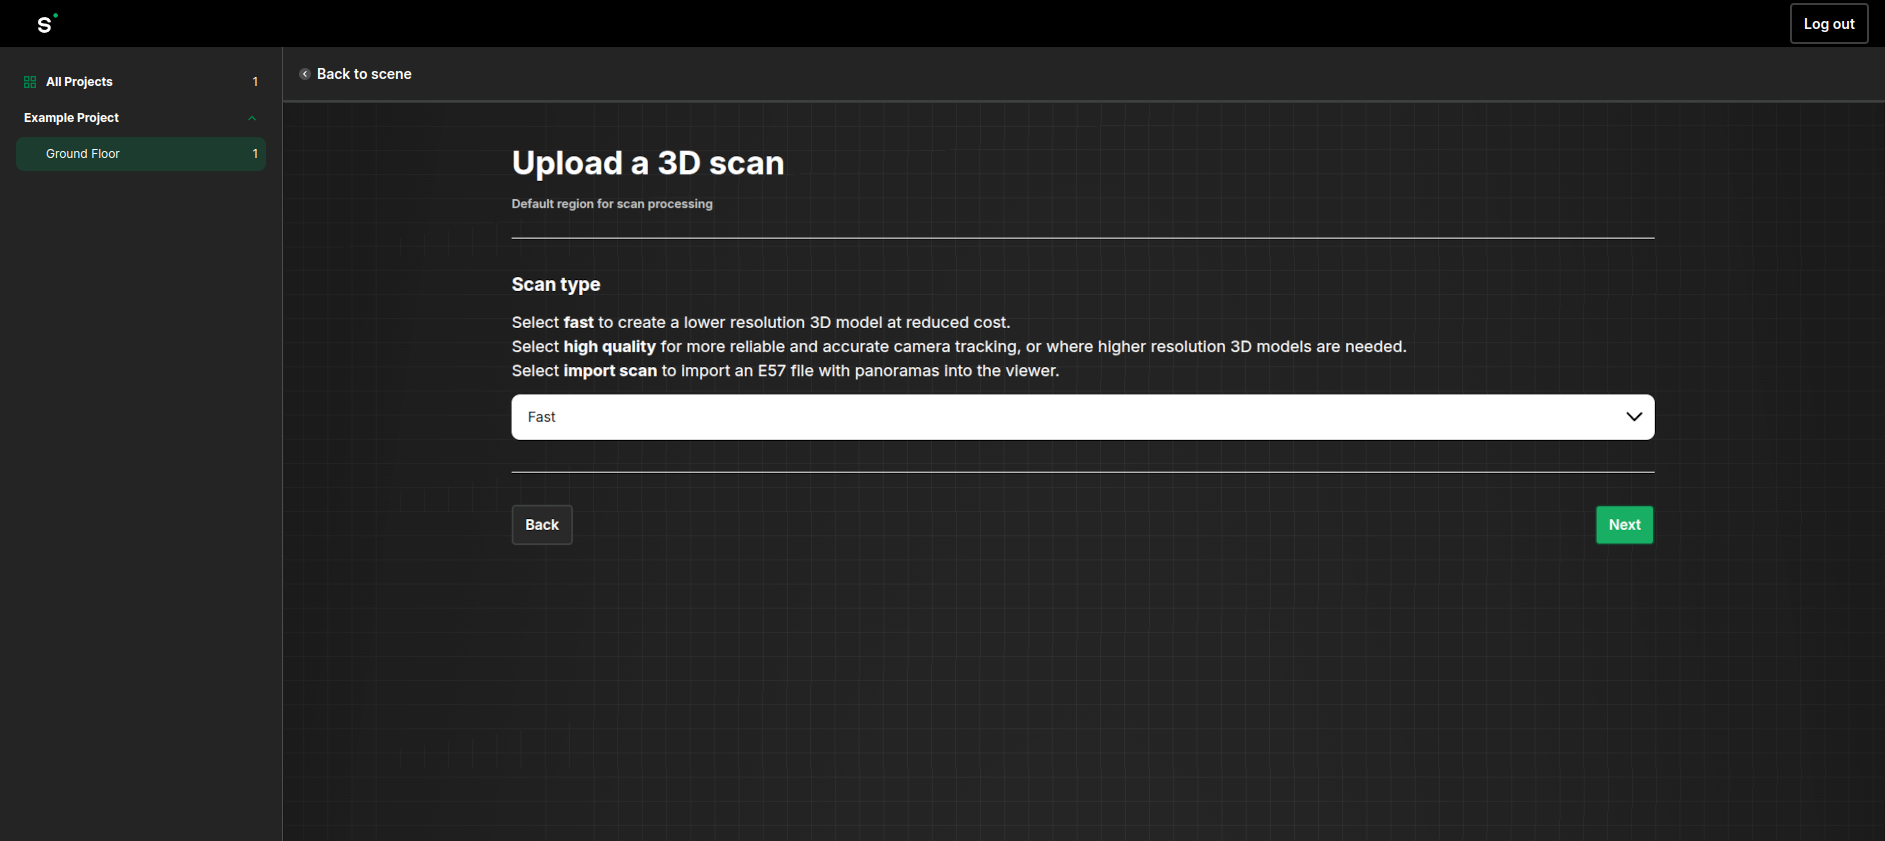
Task: Click the Back to scene arrow icon
Action: pos(305,74)
